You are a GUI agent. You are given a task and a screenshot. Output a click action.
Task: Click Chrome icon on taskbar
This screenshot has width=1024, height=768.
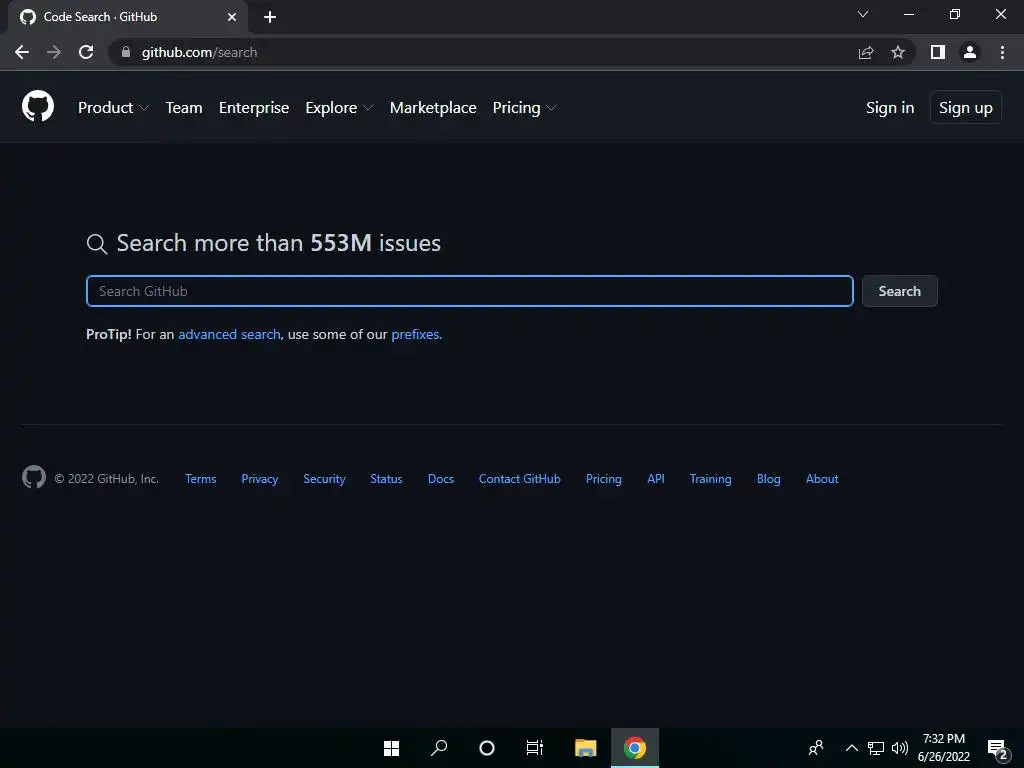635,748
